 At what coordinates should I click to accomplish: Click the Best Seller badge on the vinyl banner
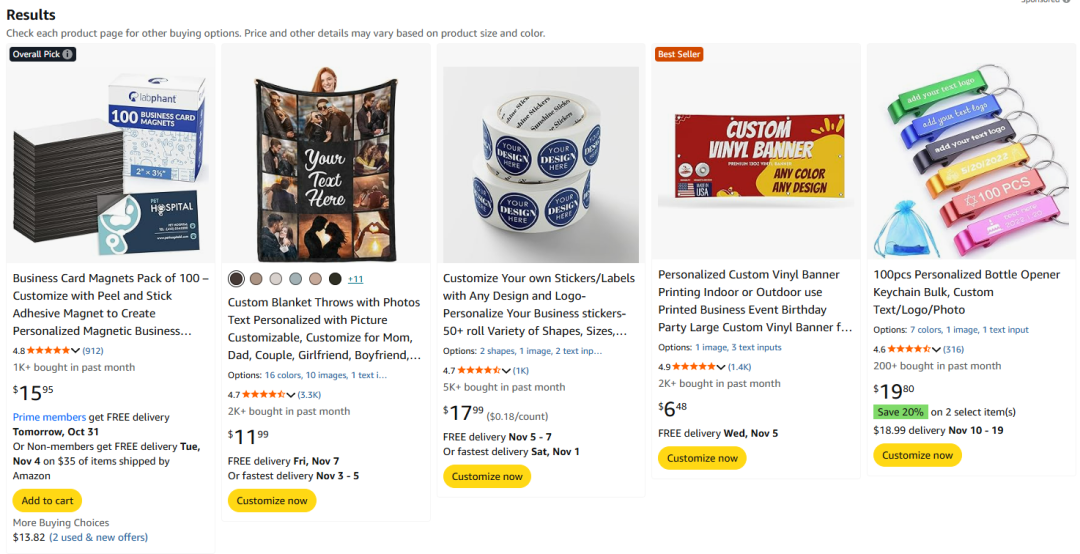pos(679,54)
